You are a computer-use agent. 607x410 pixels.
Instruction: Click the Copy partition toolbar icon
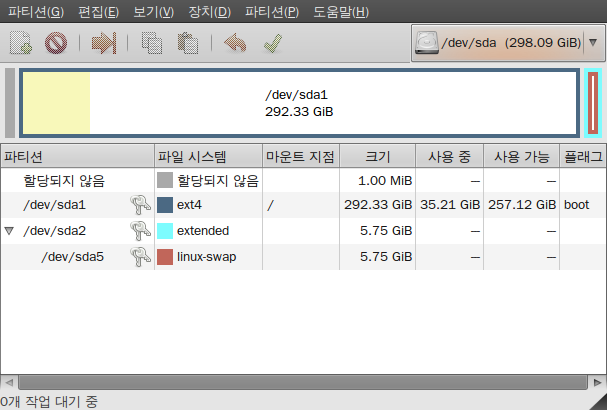(x=152, y=43)
